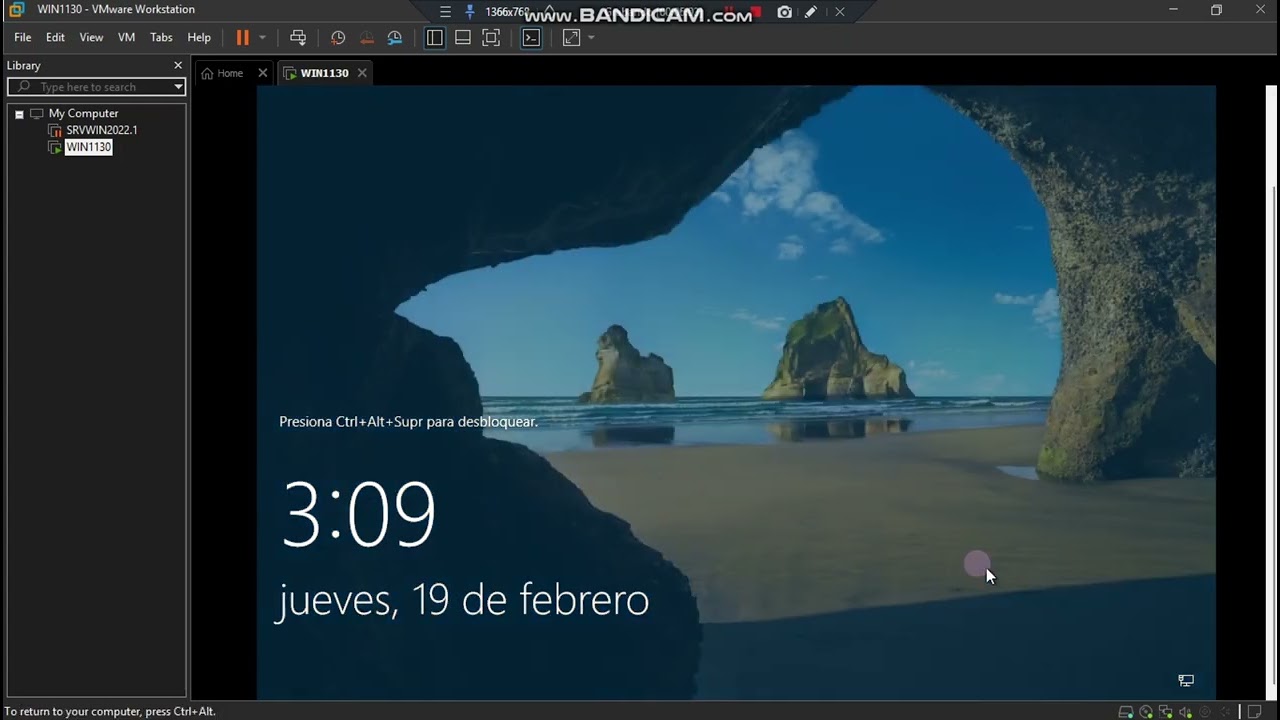The width and height of the screenshot is (1280, 720).
Task: Open the Help menu
Action: pos(199,37)
